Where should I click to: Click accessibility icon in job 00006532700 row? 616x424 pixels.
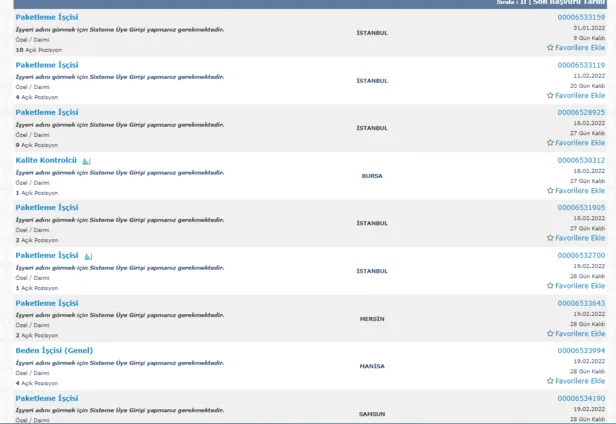tap(88, 256)
